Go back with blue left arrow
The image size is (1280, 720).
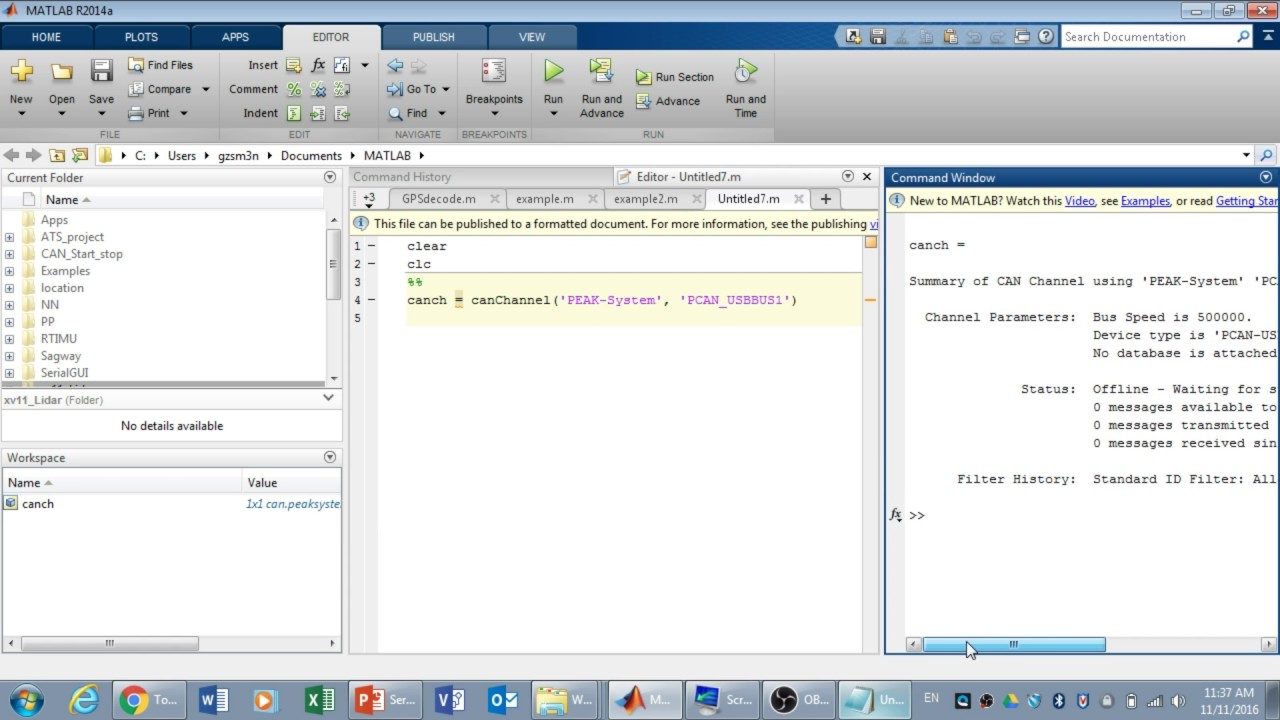(395, 65)
